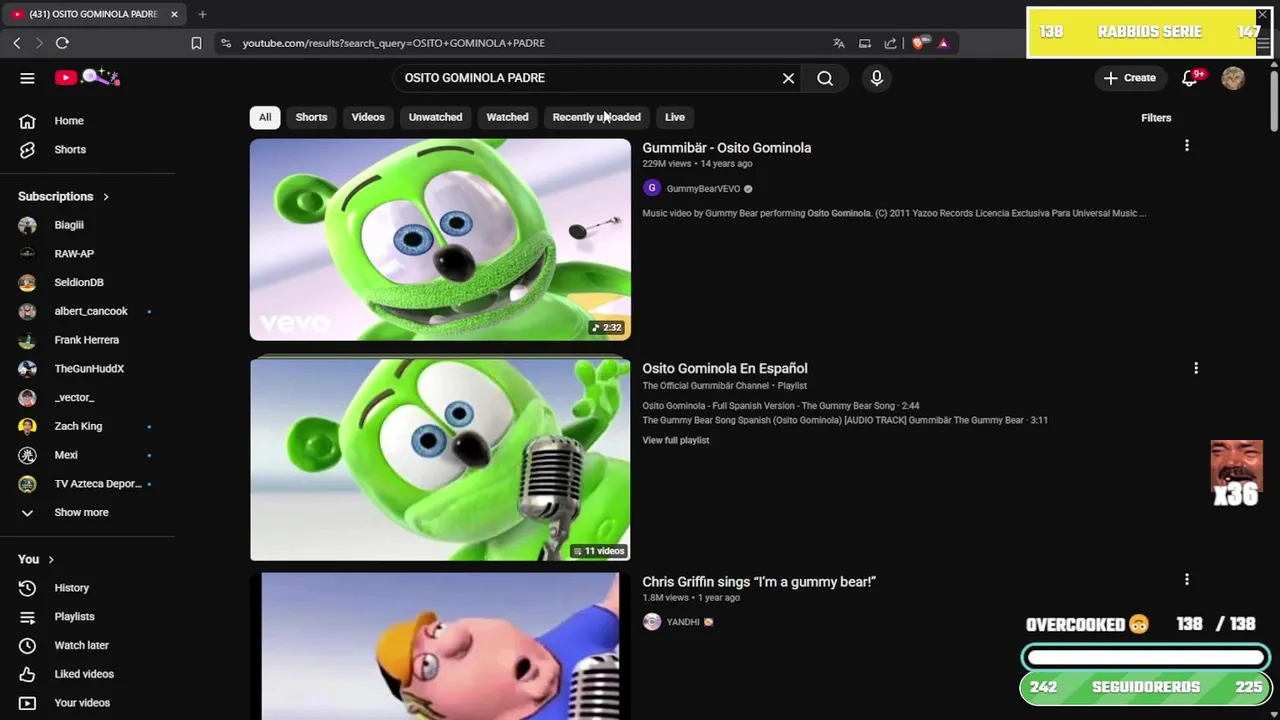The image size is (1280, 720).
Task: Open the Gummibär - Osito Gominola title
Action: (727, 148)
